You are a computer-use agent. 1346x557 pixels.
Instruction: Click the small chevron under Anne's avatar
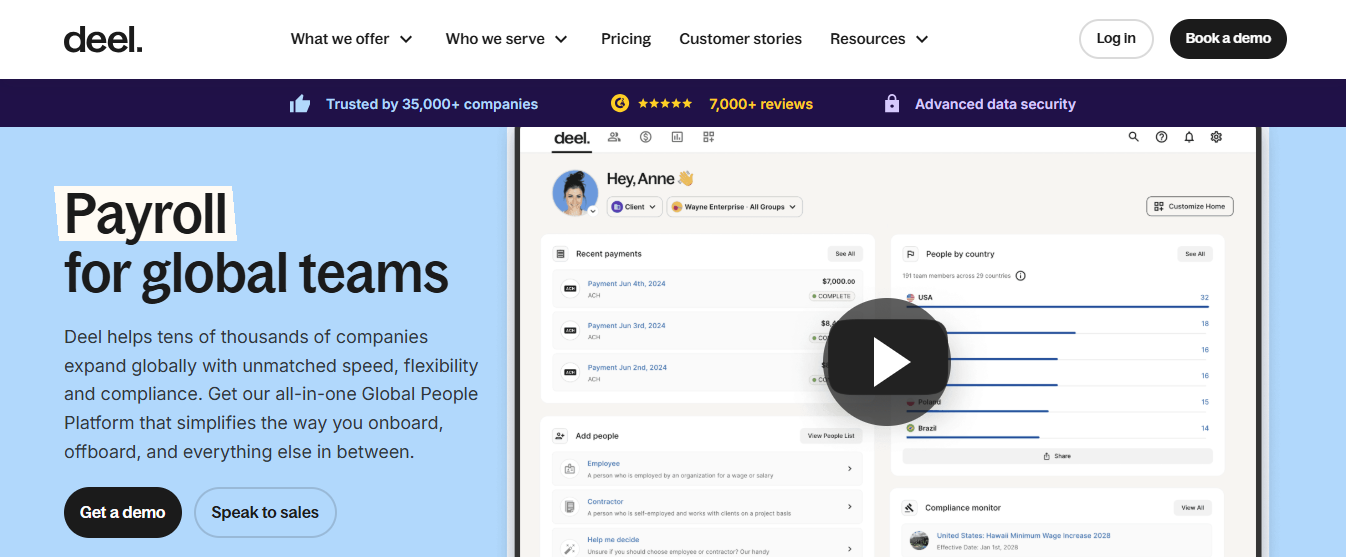[592, 211]
